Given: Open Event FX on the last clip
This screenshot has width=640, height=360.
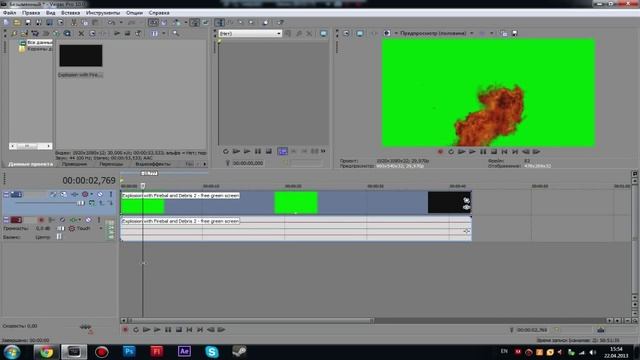Looking at the screenshot, I should pos(467,207).
